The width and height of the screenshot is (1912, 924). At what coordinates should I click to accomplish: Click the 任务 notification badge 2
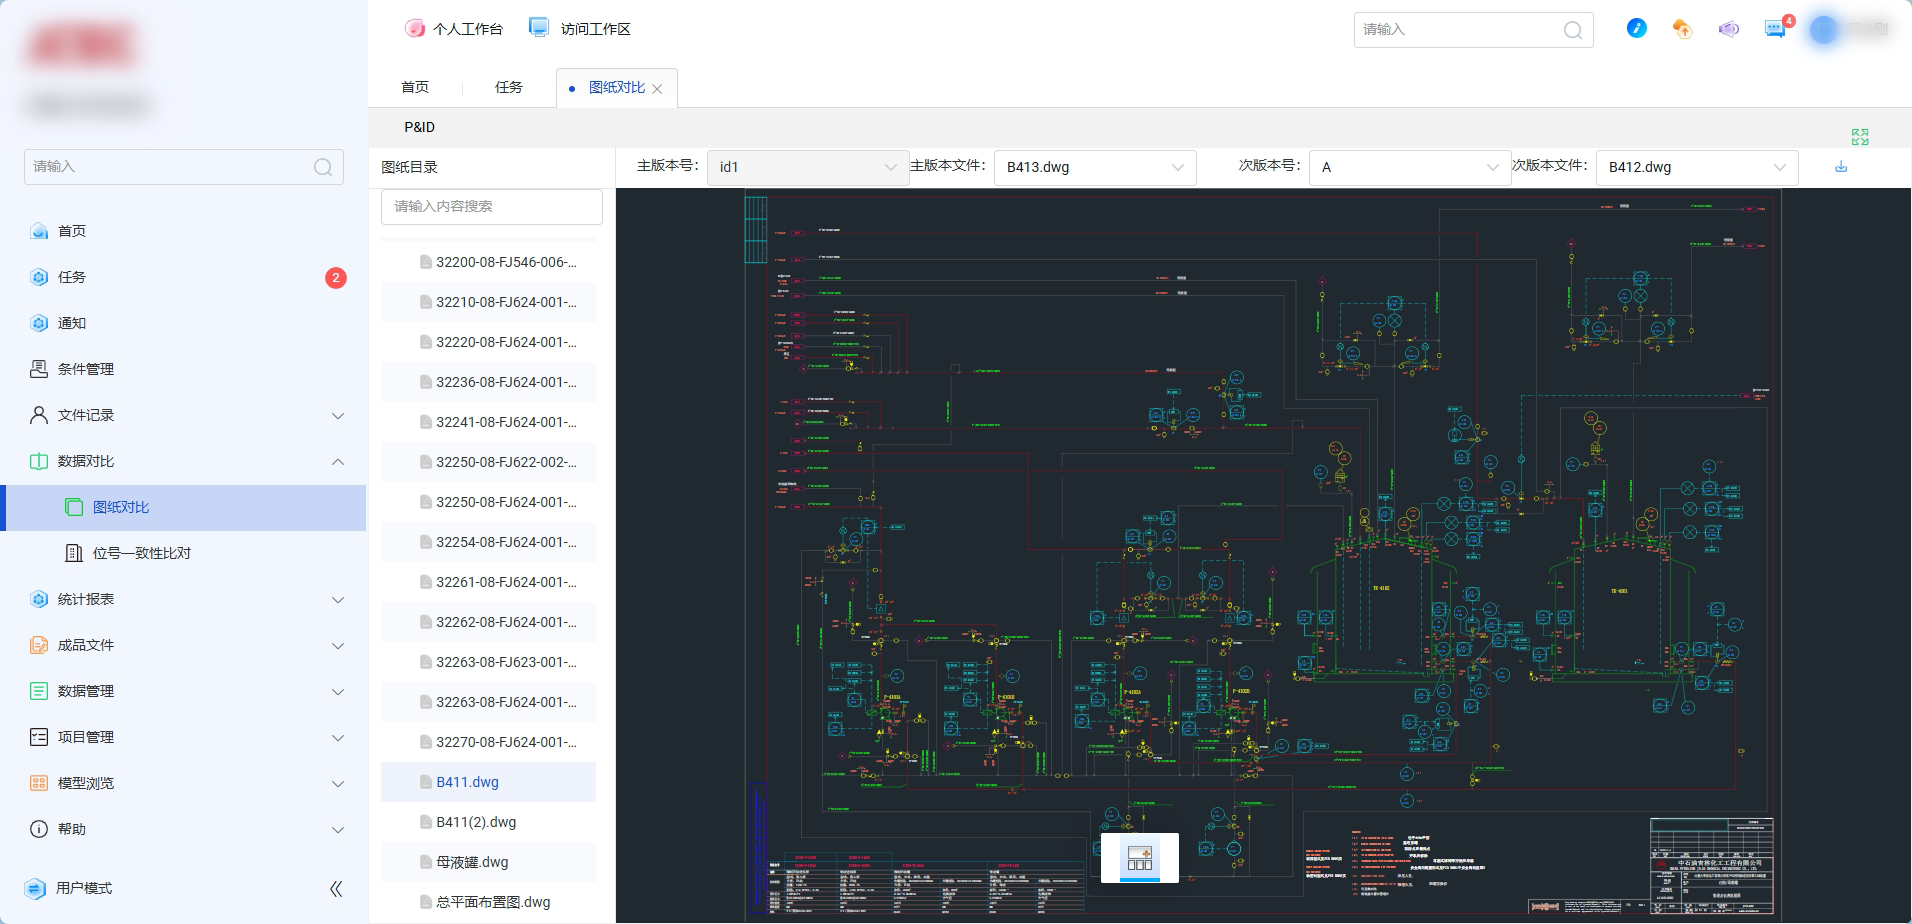pos(336,277)
